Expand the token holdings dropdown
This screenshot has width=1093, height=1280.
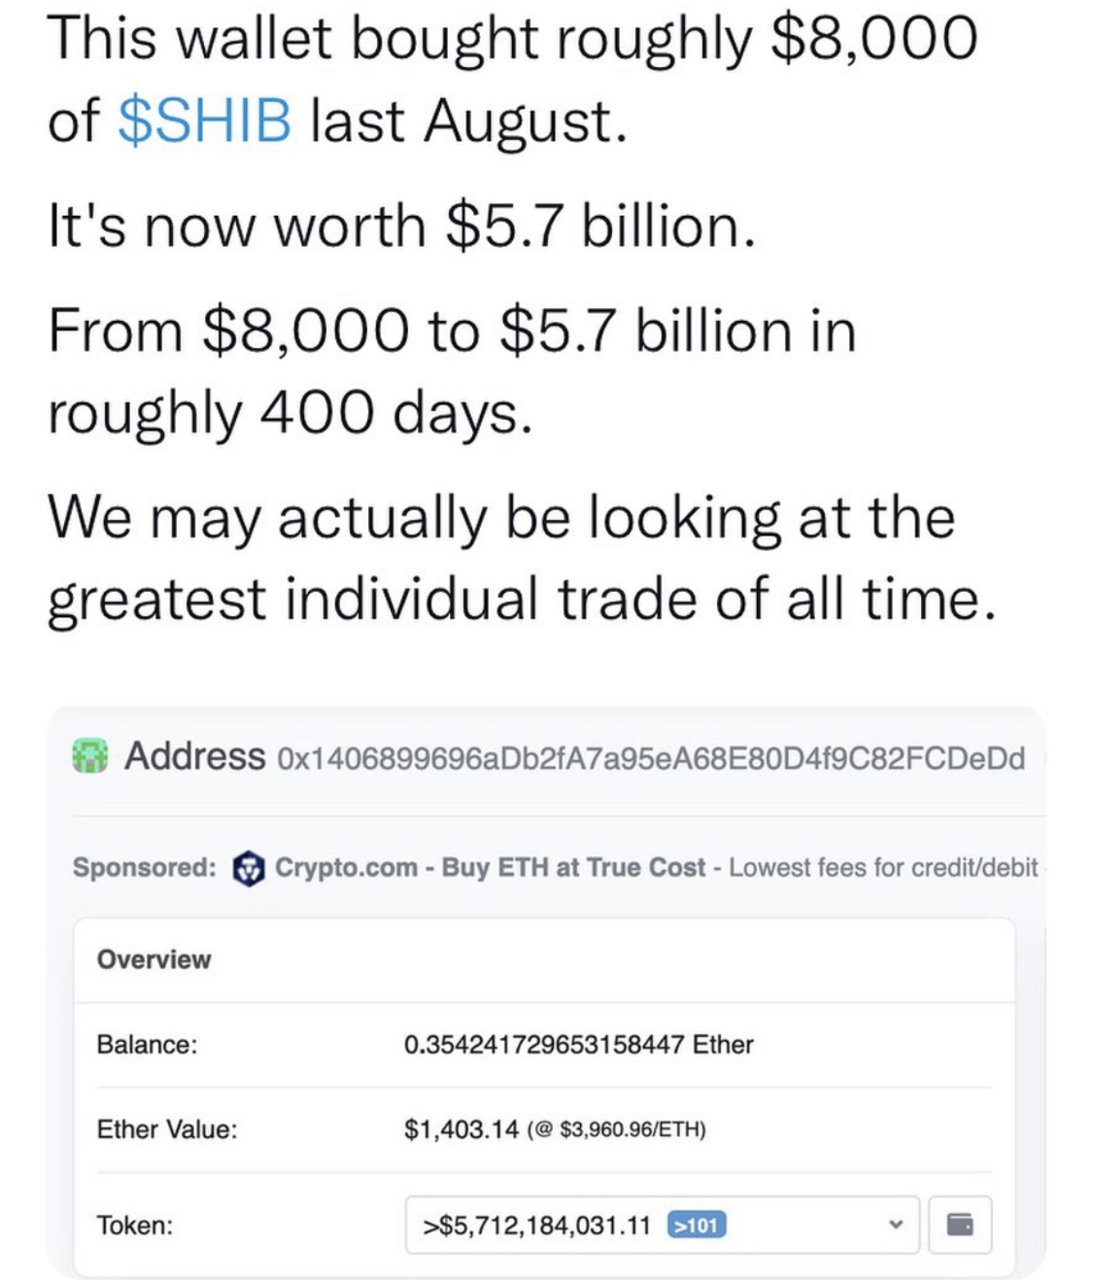(x=662, y=1224)
